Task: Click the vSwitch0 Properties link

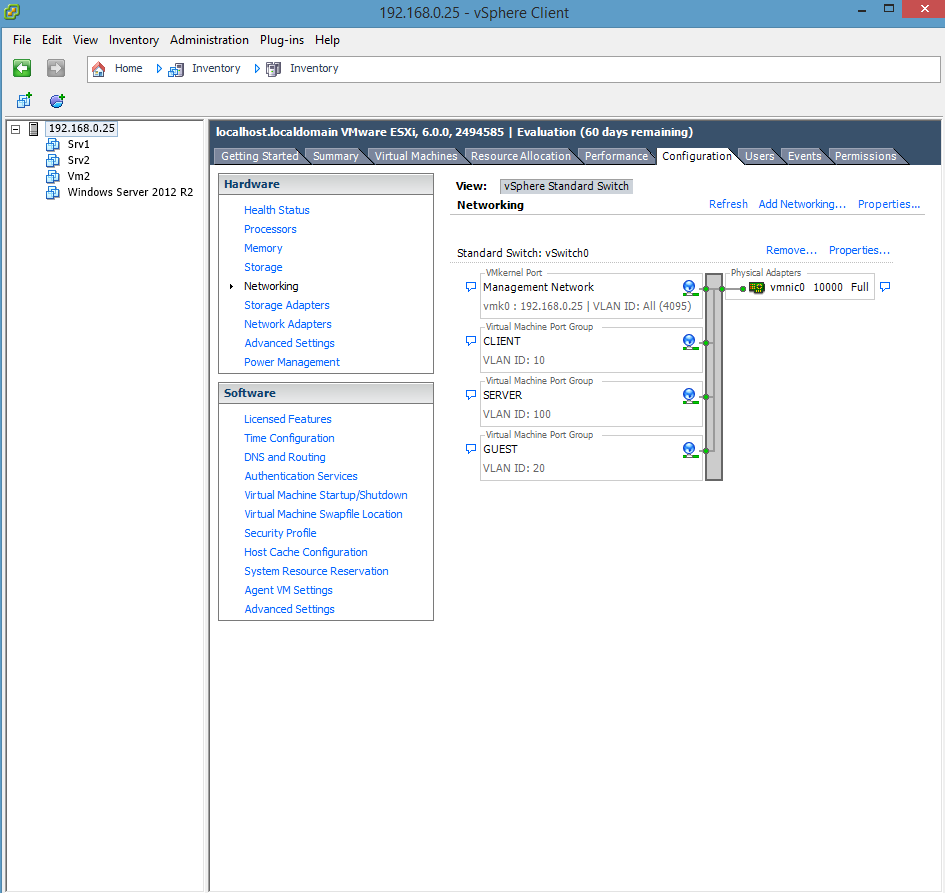Action: [x=859, y=250]
